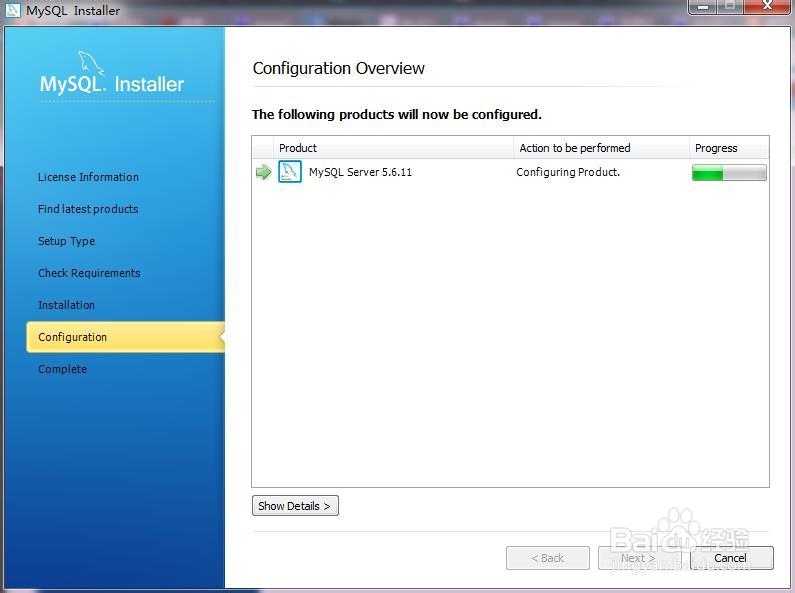Maximize the installer window
The image size is (795, 593).
pos(730,7)
